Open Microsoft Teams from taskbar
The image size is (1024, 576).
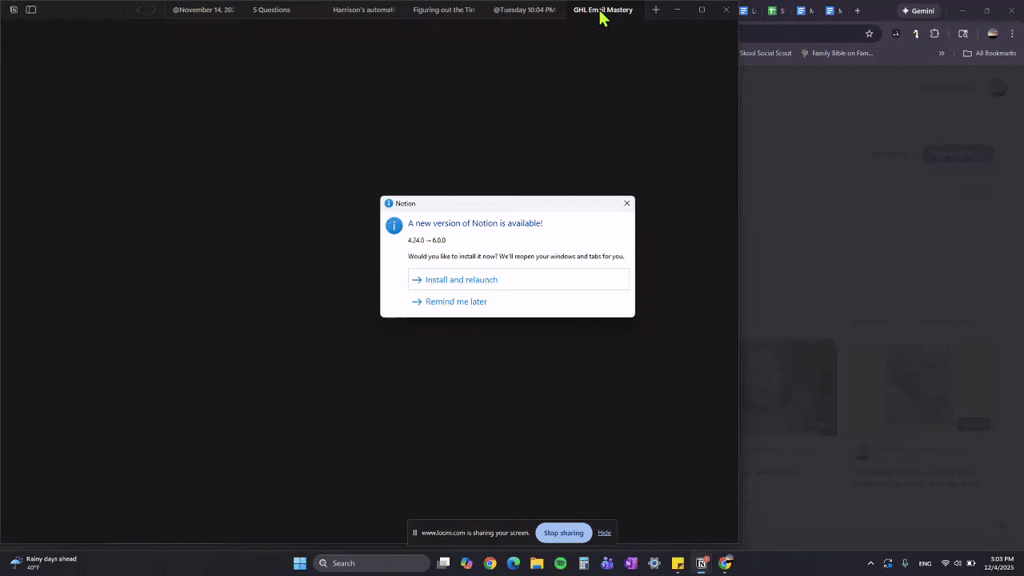(607, 563)
